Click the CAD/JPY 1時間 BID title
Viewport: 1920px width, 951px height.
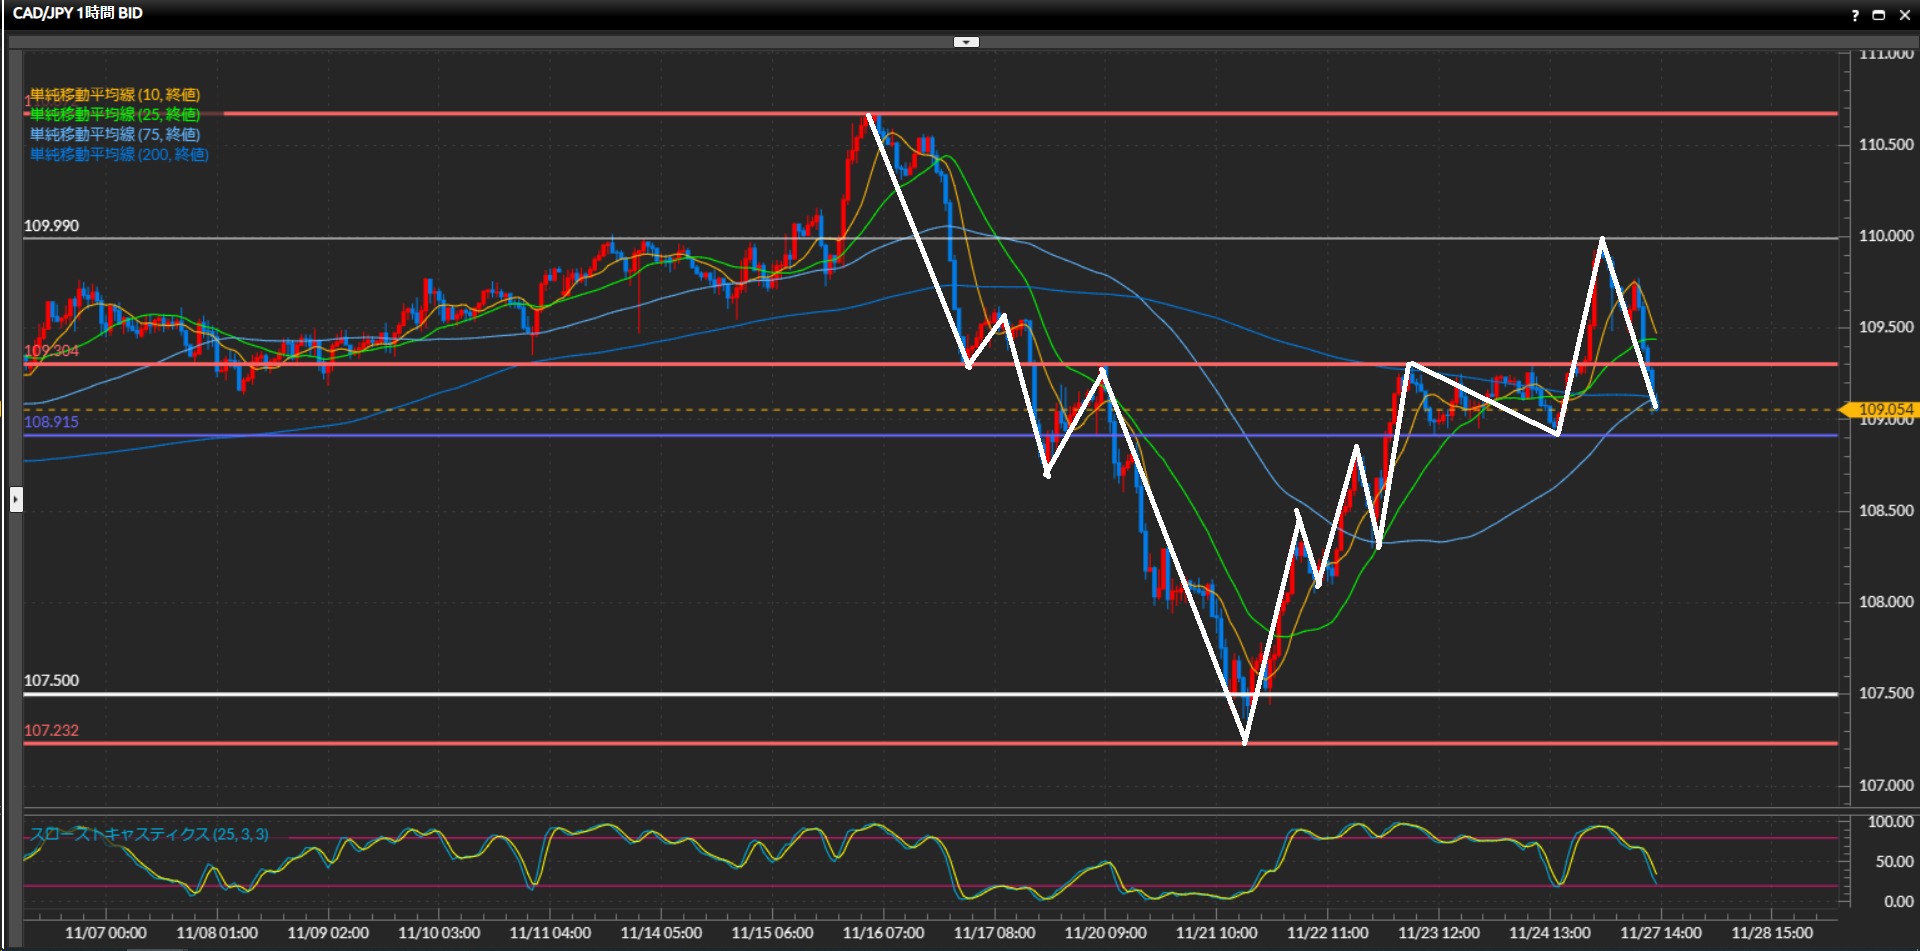click(x=78, y=13)
